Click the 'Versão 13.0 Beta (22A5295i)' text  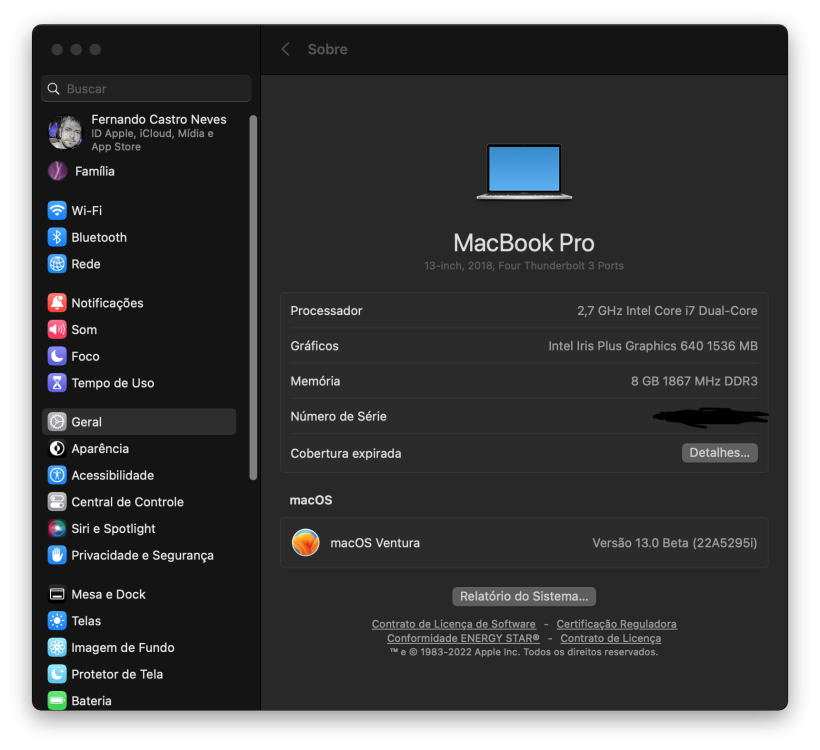[x=675, y=543]
